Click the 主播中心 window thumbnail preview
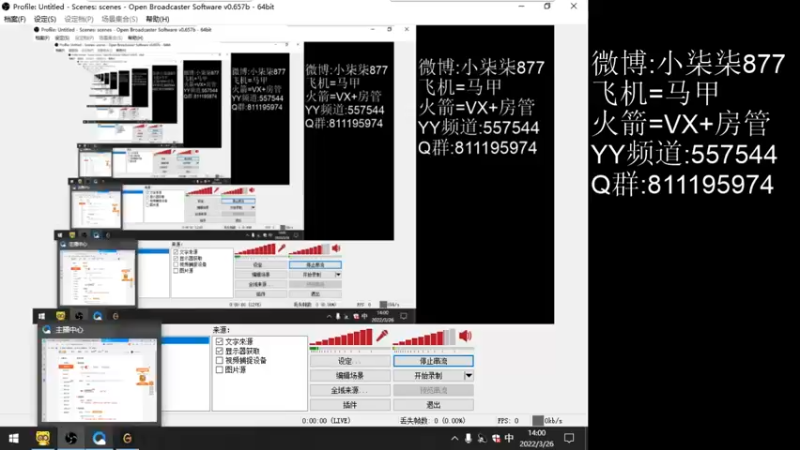800x450 pixels. (x=99, y=381)
